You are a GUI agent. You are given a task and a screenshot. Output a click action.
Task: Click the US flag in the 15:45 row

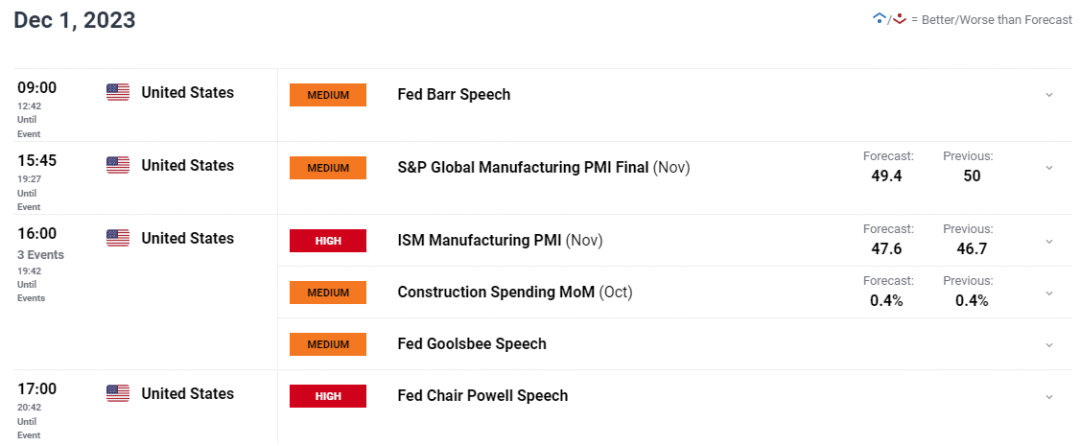click(118, 166)
